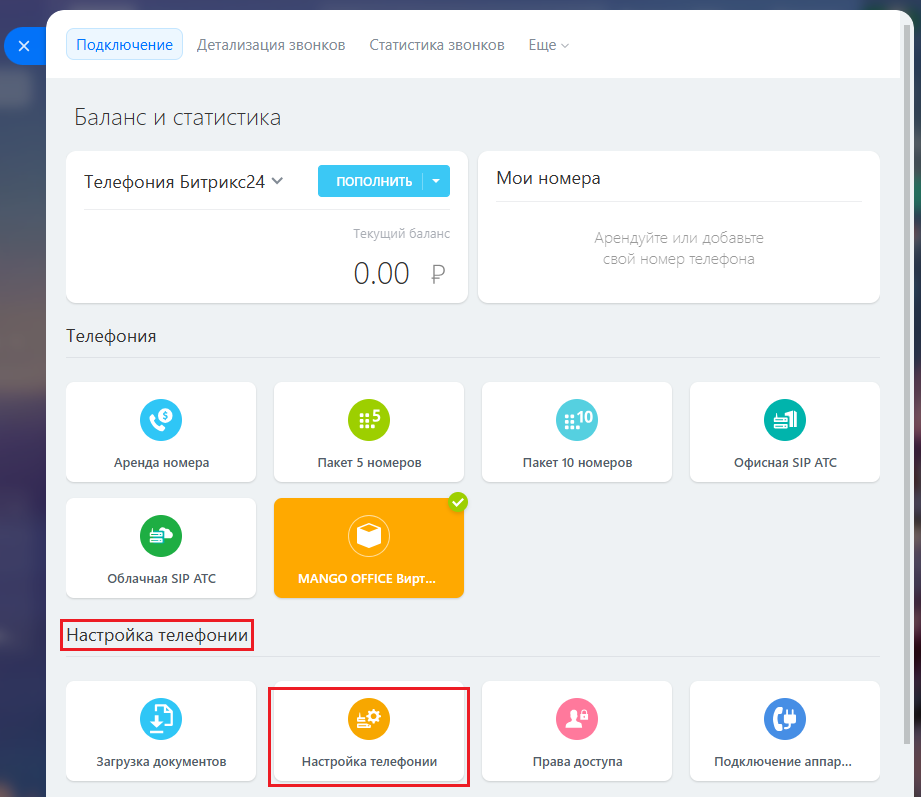
Task: Click the Настройка телефонии section heading
Action: [157, 635]
